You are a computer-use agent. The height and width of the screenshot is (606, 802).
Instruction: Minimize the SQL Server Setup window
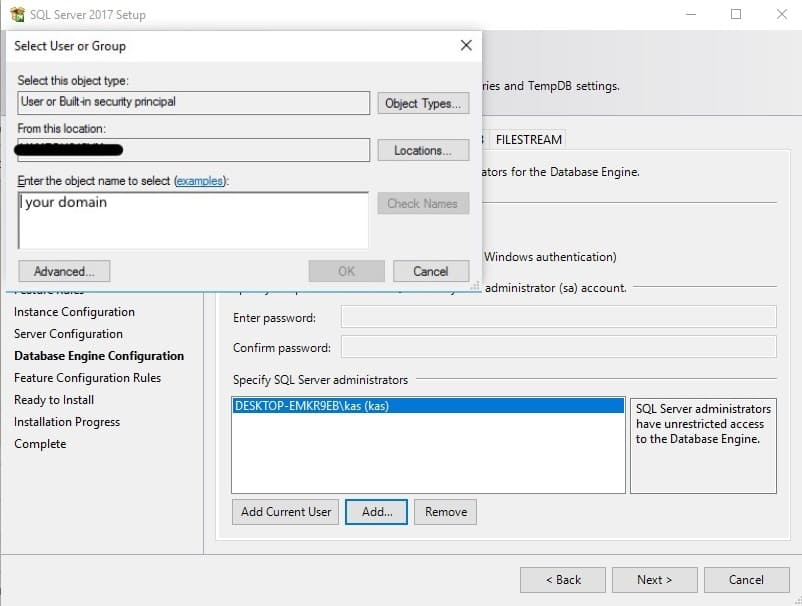(x=690, y=15)
